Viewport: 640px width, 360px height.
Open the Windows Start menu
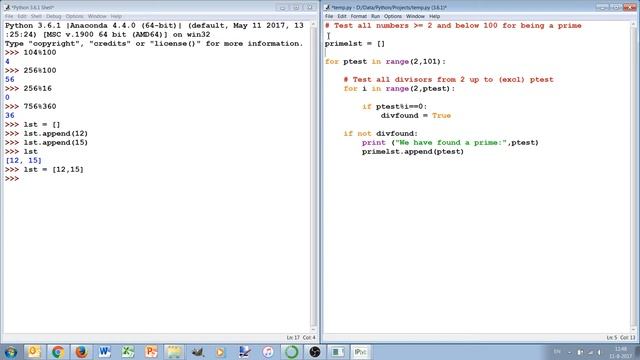click(11, 352)
